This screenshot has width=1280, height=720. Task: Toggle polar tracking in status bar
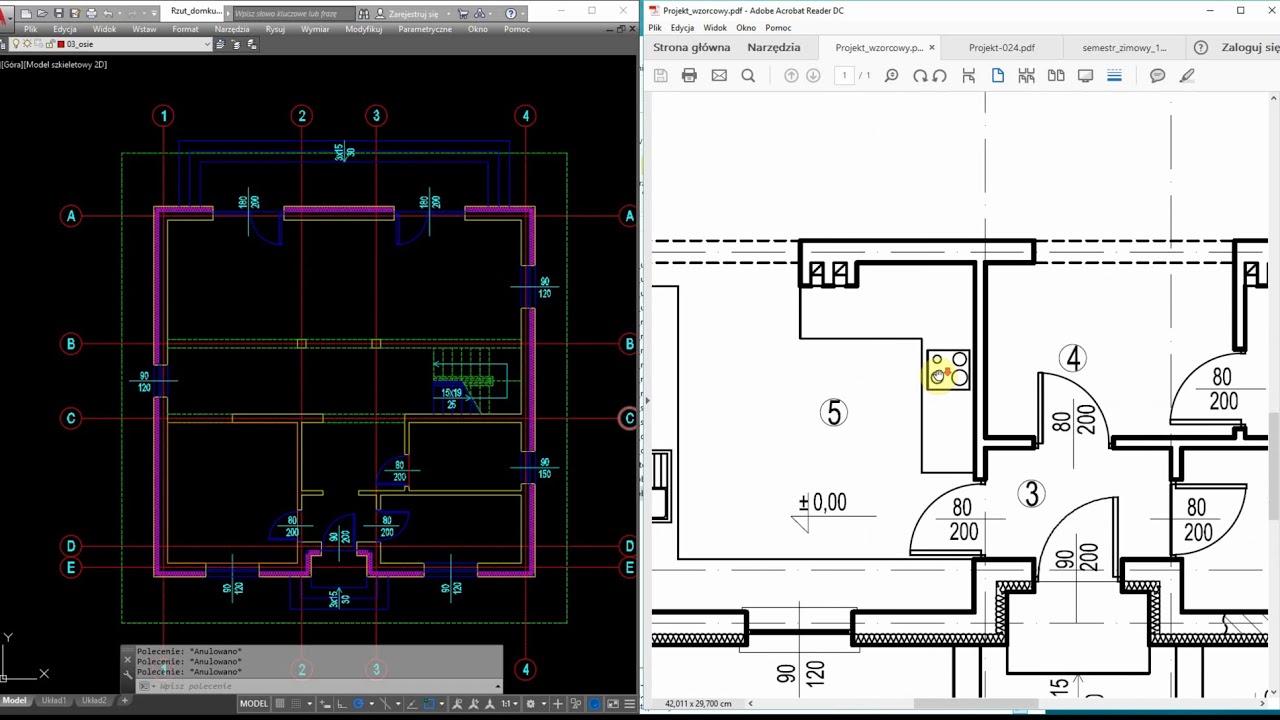click(x=358, y=703)
